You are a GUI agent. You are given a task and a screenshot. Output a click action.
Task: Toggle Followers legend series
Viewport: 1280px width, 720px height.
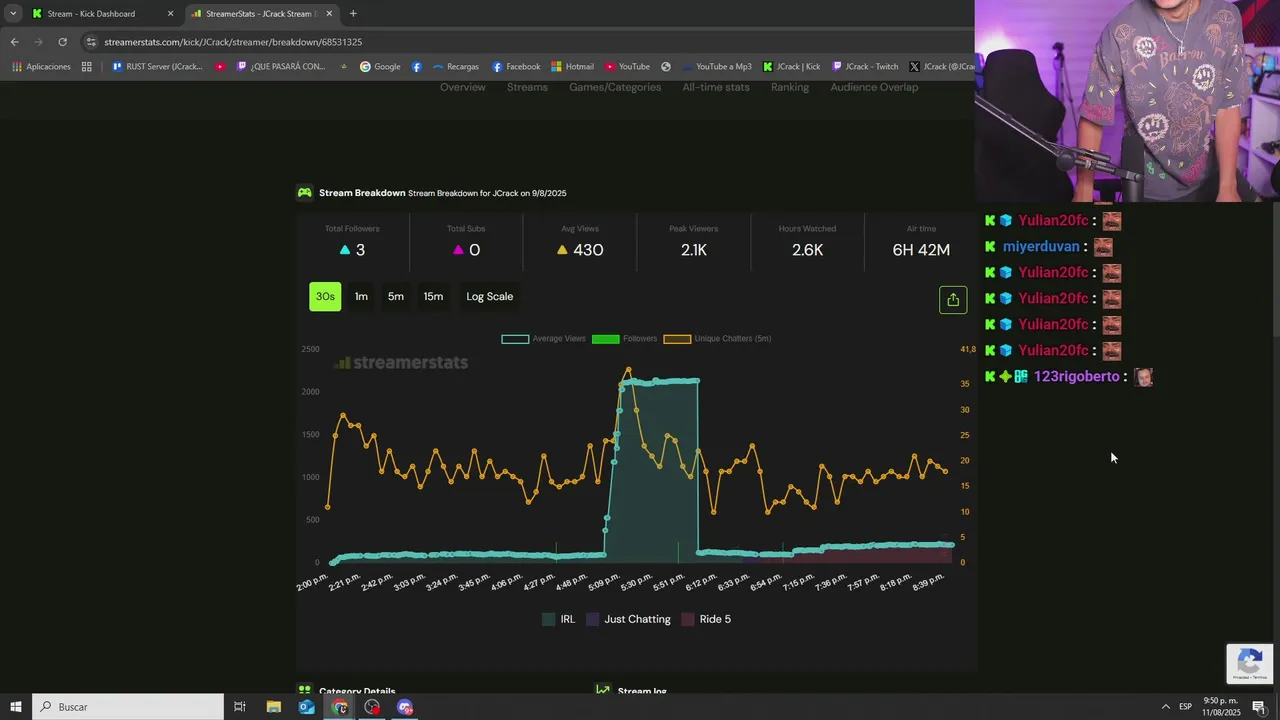tap(624, 339)
